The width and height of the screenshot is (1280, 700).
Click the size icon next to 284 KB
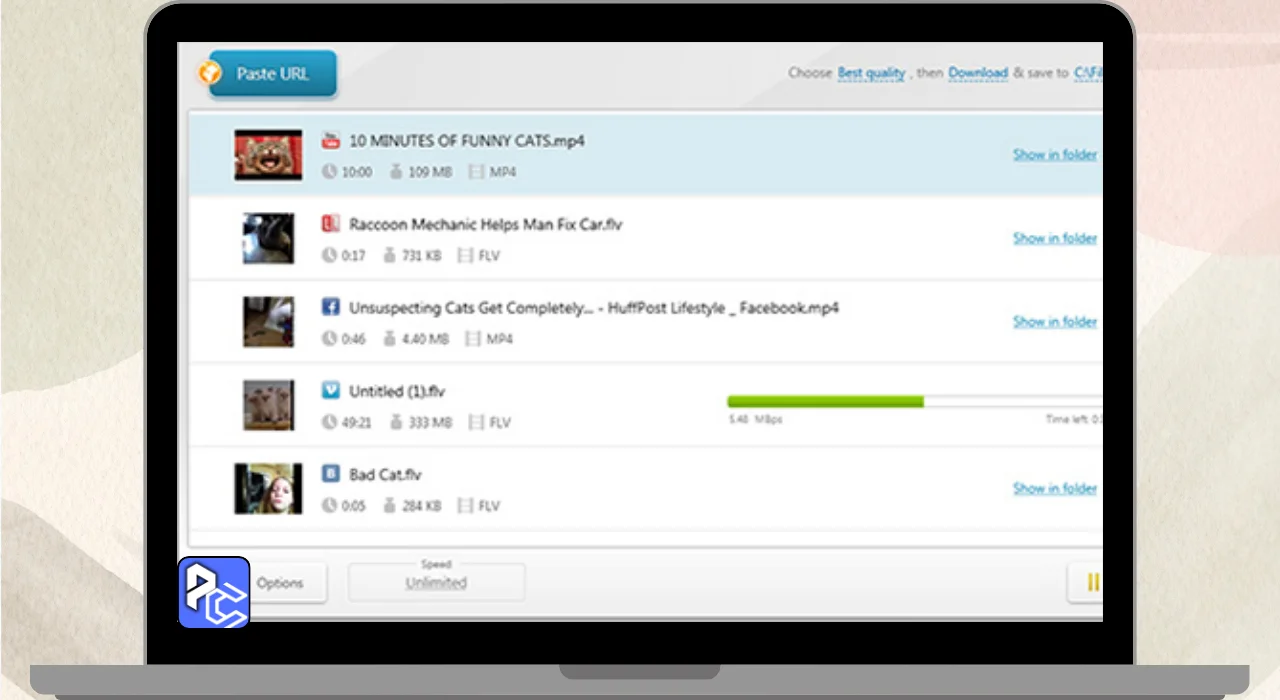[390, 506]
